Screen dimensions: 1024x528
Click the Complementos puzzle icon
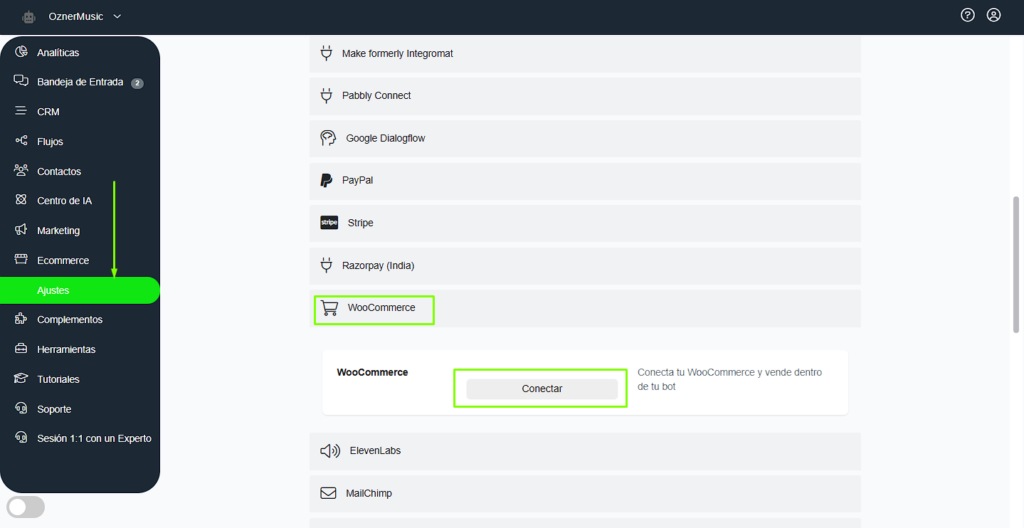tap(21, 319)
